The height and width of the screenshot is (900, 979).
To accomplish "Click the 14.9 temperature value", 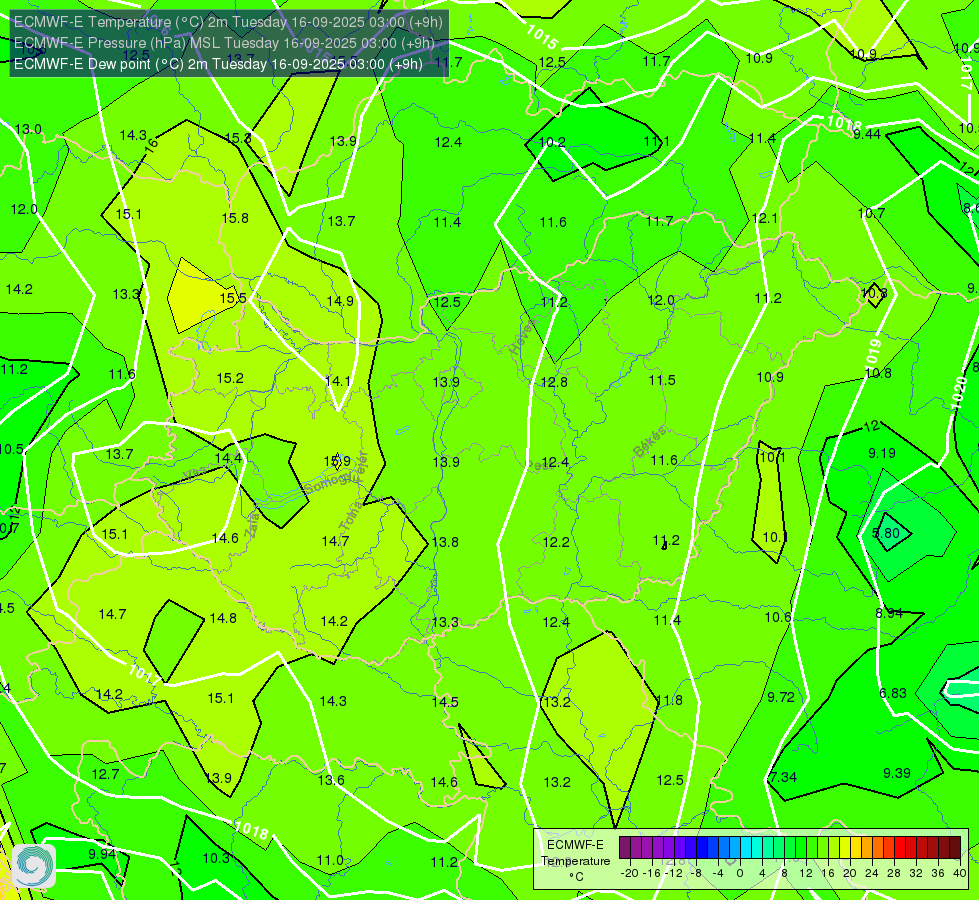I will 340,301.
